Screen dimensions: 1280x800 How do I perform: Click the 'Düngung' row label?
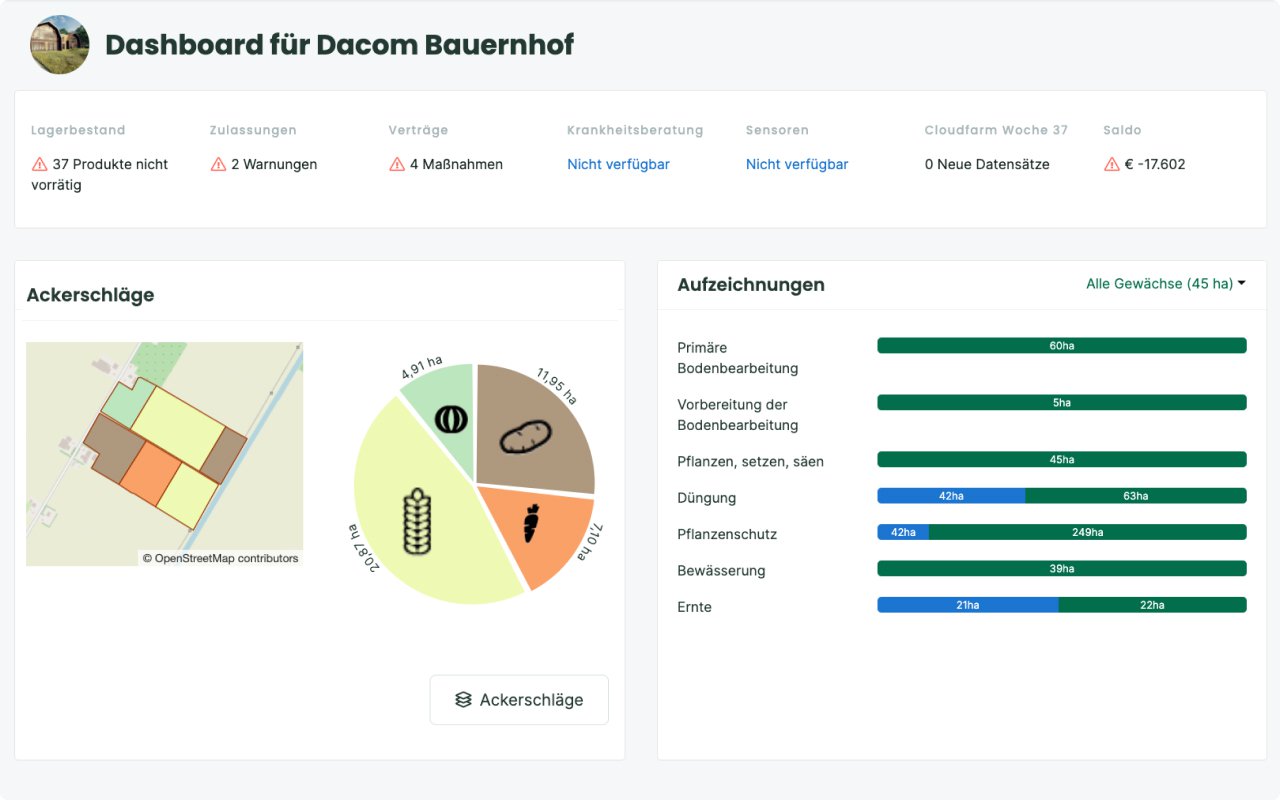(x=707, y=498)
